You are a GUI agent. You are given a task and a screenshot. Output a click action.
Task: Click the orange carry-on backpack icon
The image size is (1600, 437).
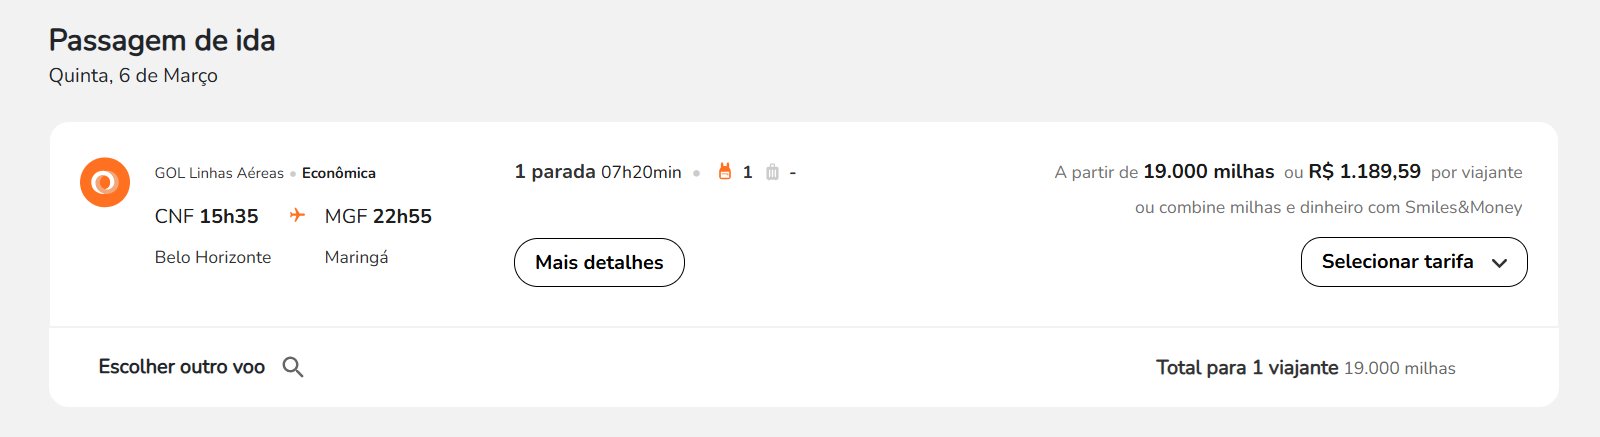pyautogui.click(x=725, y=172)
